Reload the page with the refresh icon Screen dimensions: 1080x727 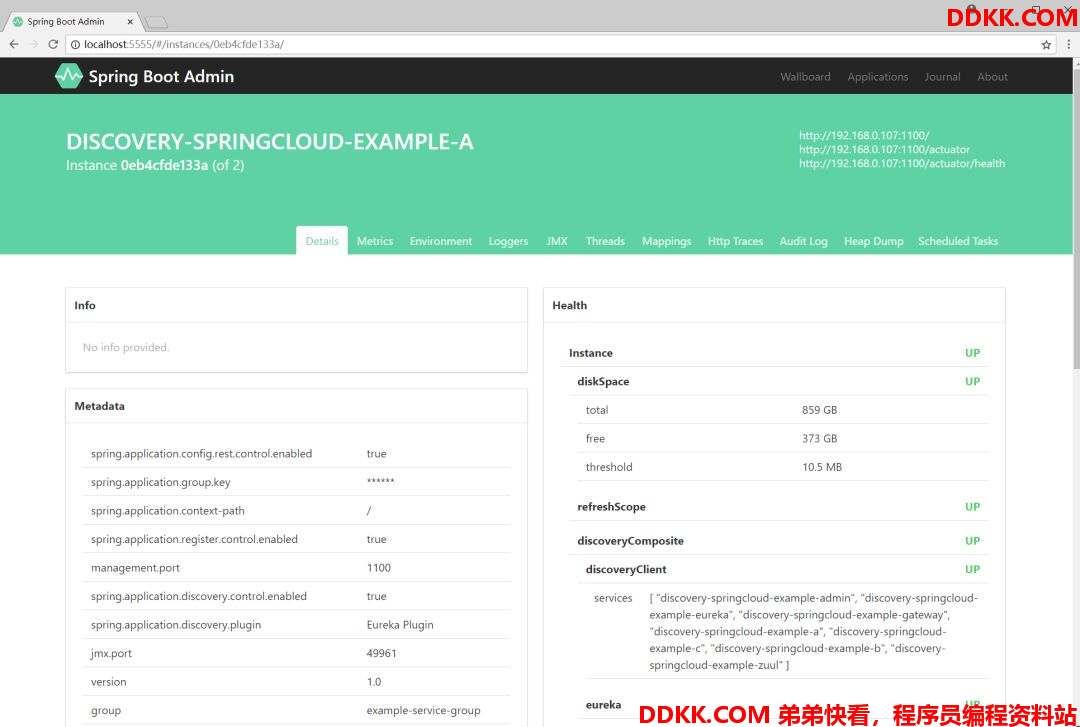[x=53, y=45]
